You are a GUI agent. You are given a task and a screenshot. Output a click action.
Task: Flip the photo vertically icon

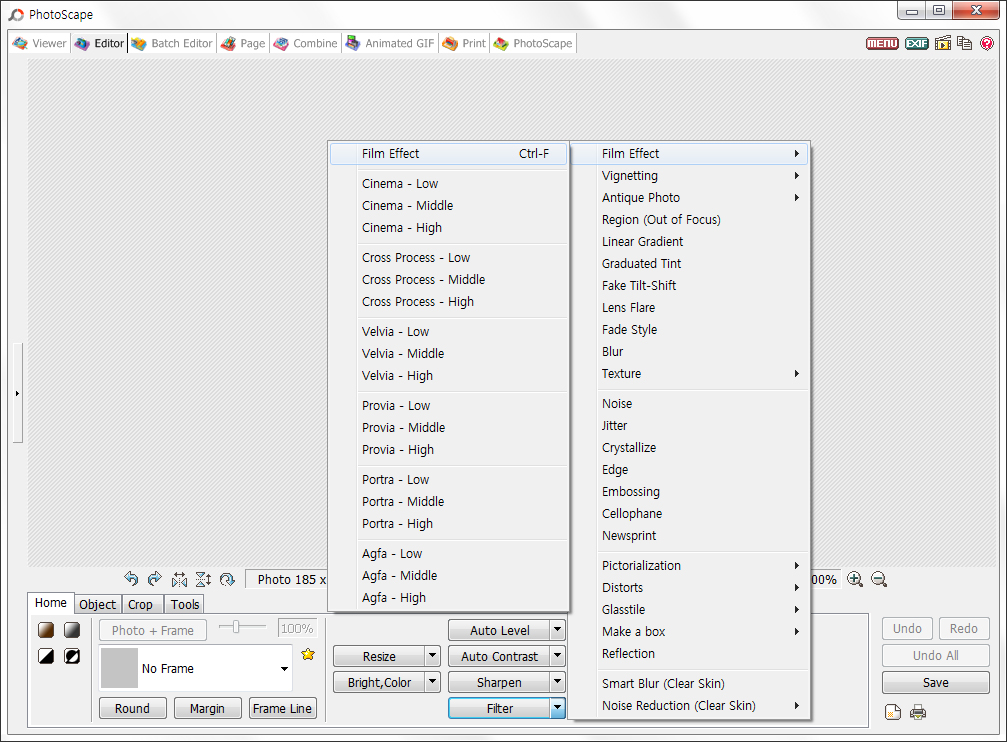pos(203,579)
